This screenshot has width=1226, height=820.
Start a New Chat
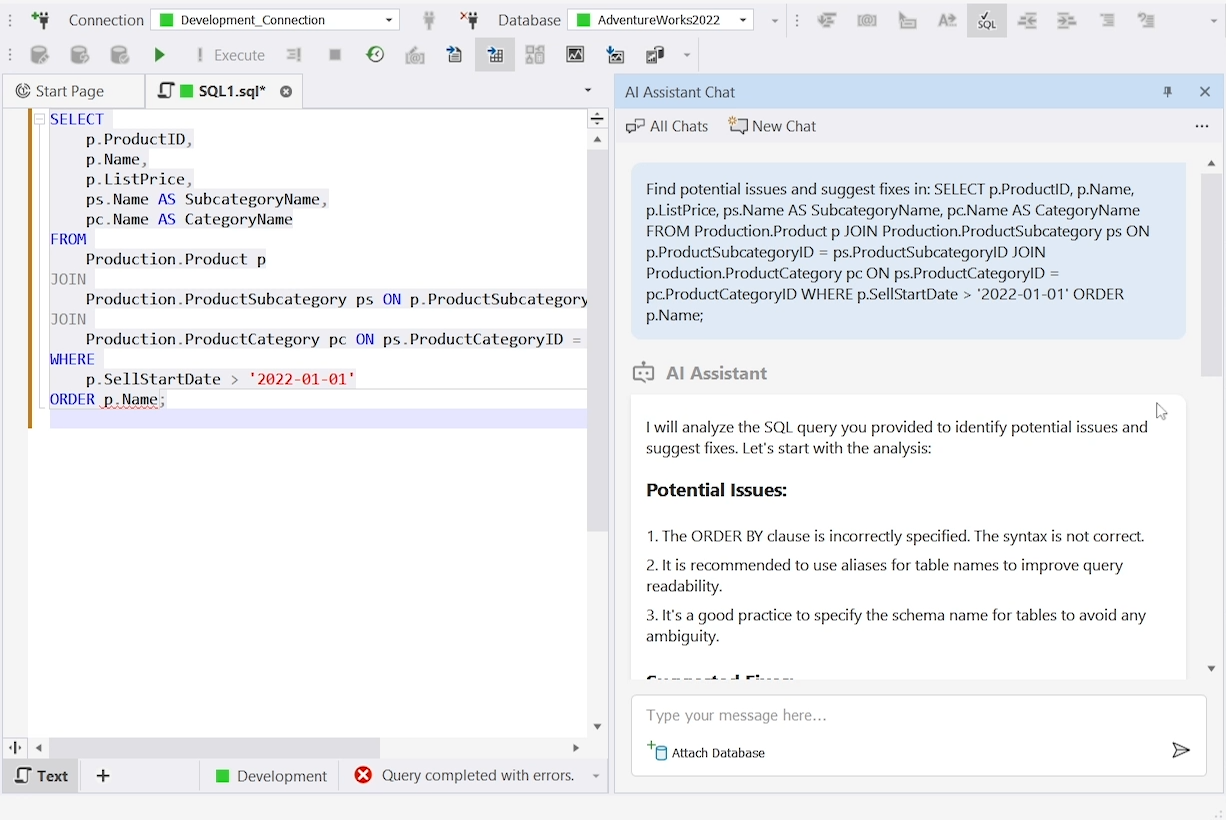tap(772, 126)
